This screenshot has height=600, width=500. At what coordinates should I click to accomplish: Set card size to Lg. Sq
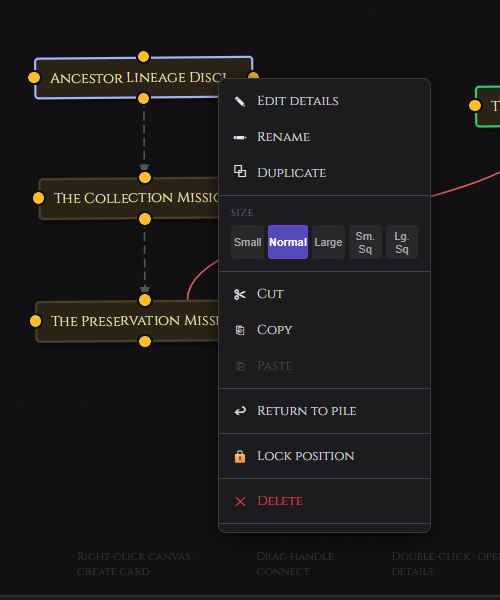pos(402,242)
